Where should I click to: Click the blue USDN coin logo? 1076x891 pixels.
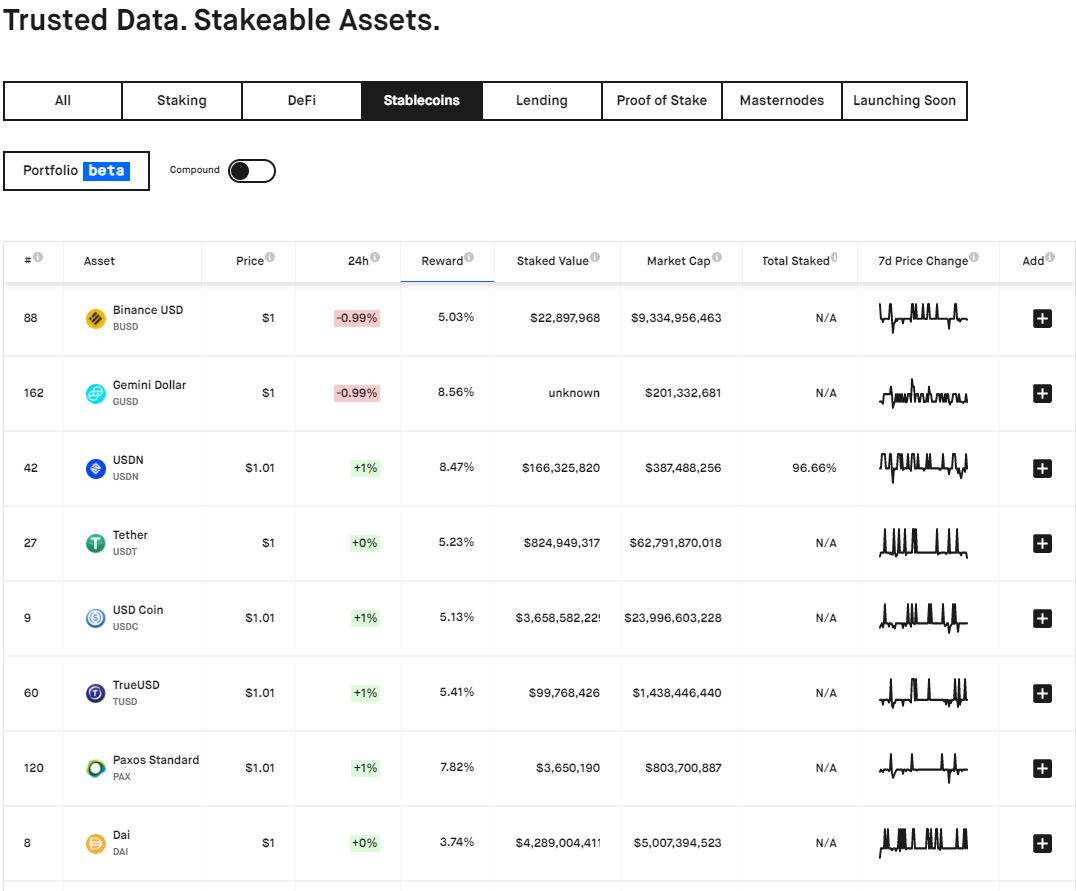pyautogui.click(x=95, y=468)
